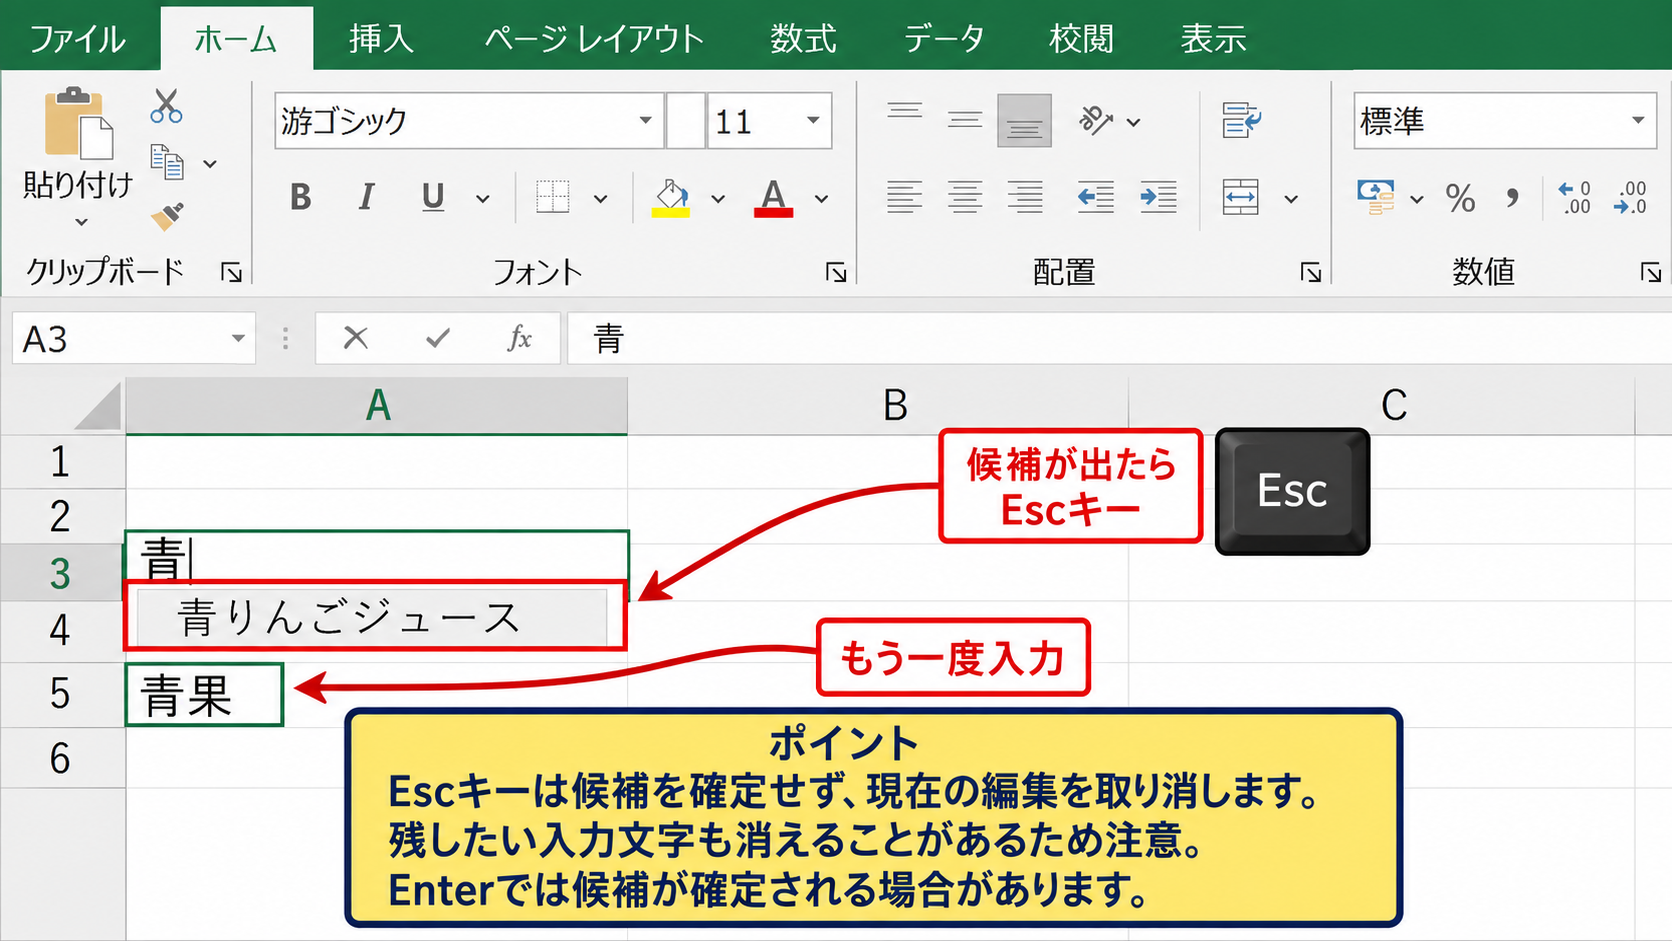
Task: Click Decrease Indent icon
Action: (1096, 197)
